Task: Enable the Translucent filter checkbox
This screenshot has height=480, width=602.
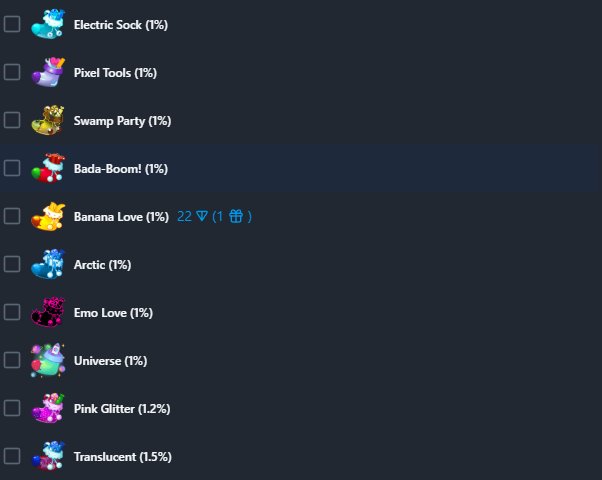Action: (x=12, y=456)
